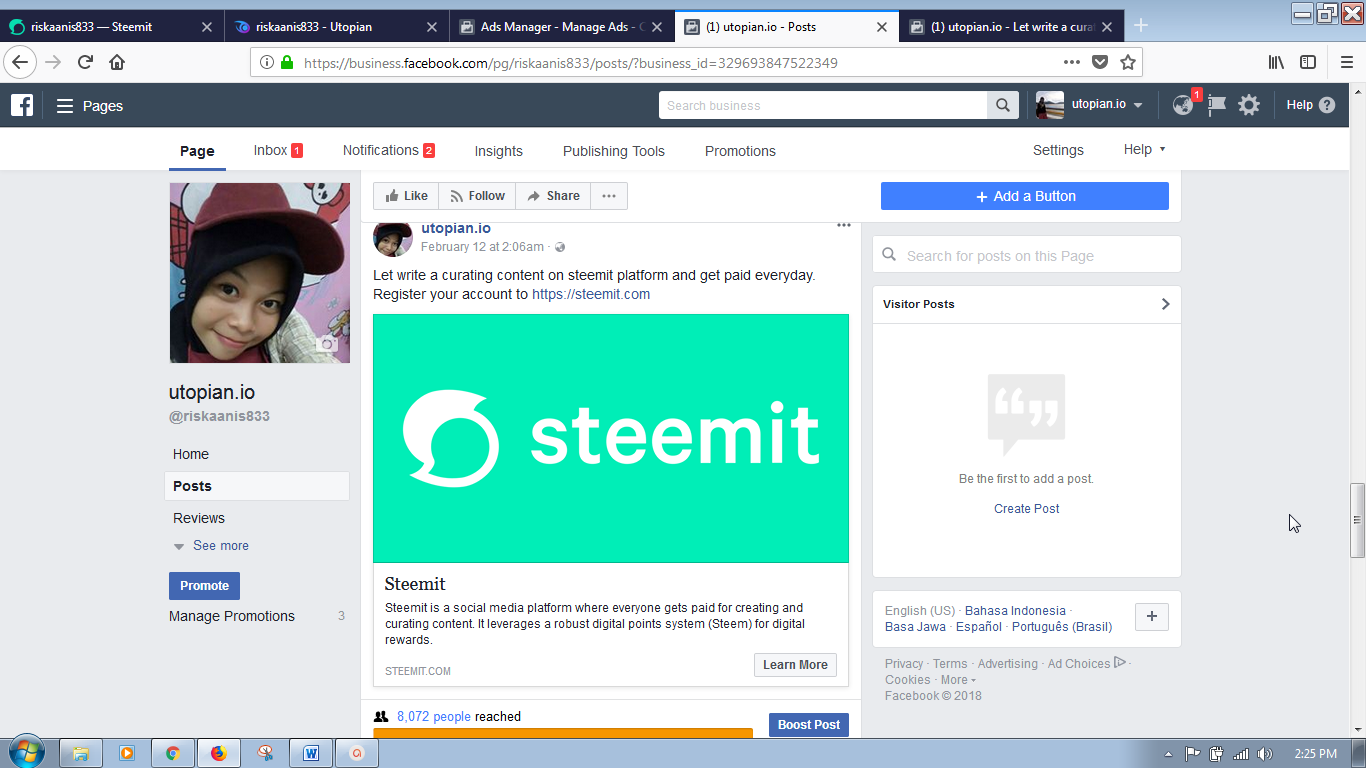Open the Promotions tab
Image resolution: width=1366 pixels, height=768 pixels.
click(740, 151)
